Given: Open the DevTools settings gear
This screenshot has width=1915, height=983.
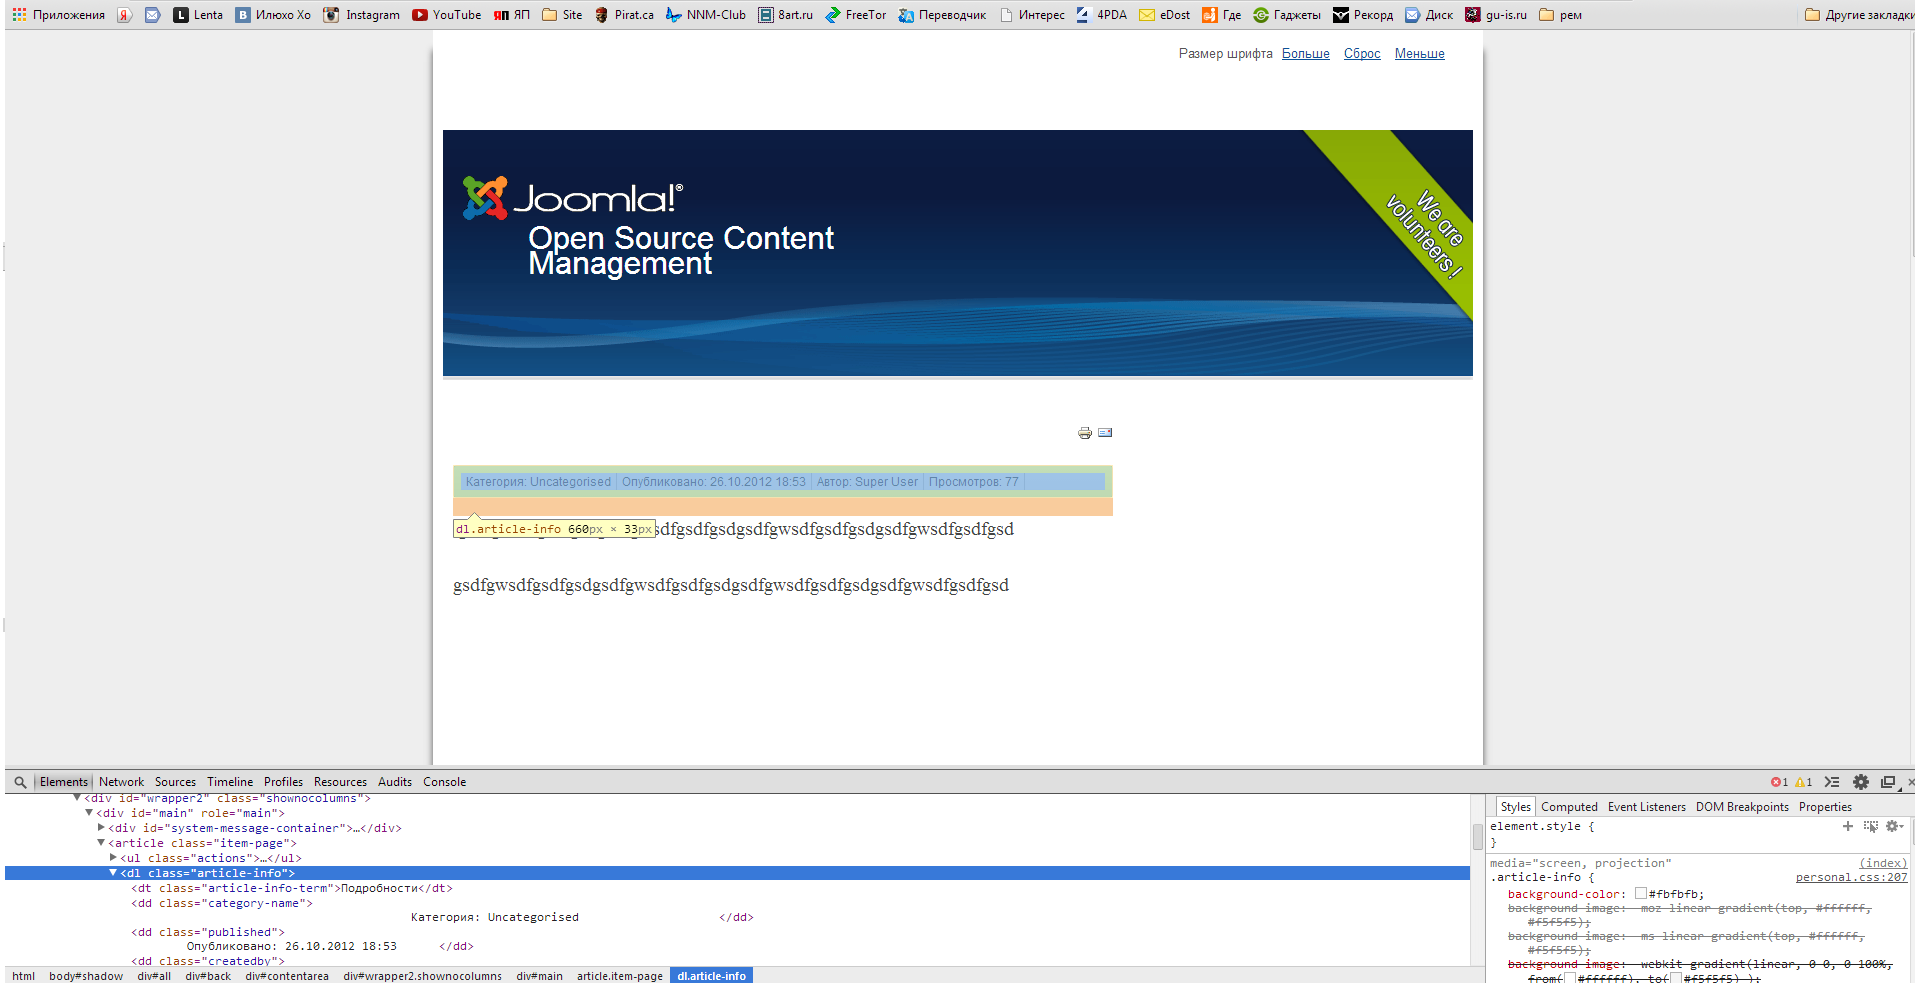Looking at the screenshot, I should (x=1861, y=782).
